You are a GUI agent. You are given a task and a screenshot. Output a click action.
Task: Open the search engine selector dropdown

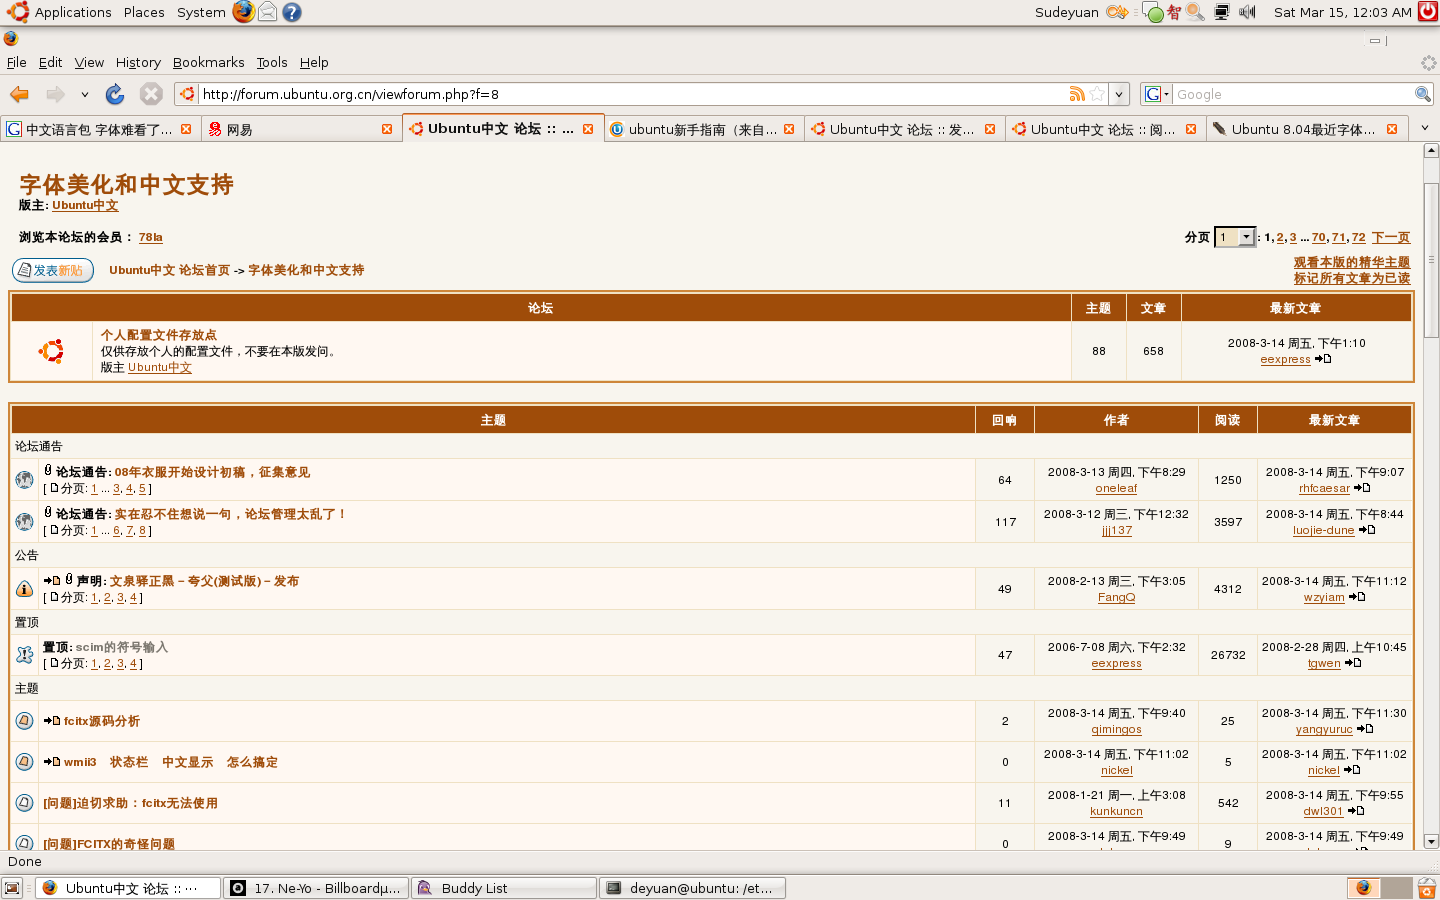tap(1156, 94)
